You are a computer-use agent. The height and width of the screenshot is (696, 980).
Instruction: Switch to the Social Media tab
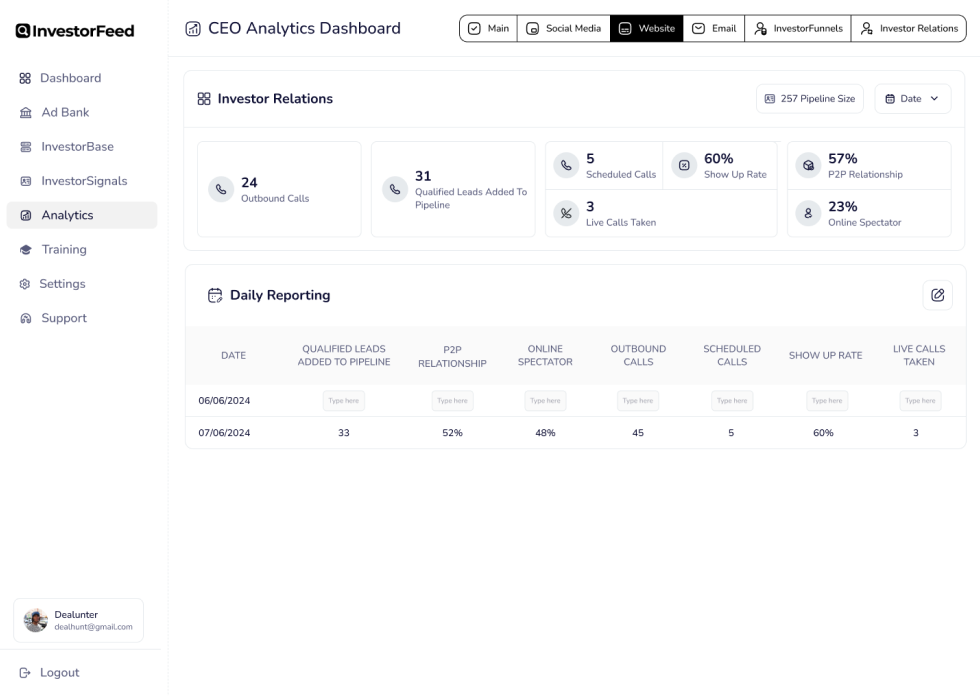click(563, 29)
